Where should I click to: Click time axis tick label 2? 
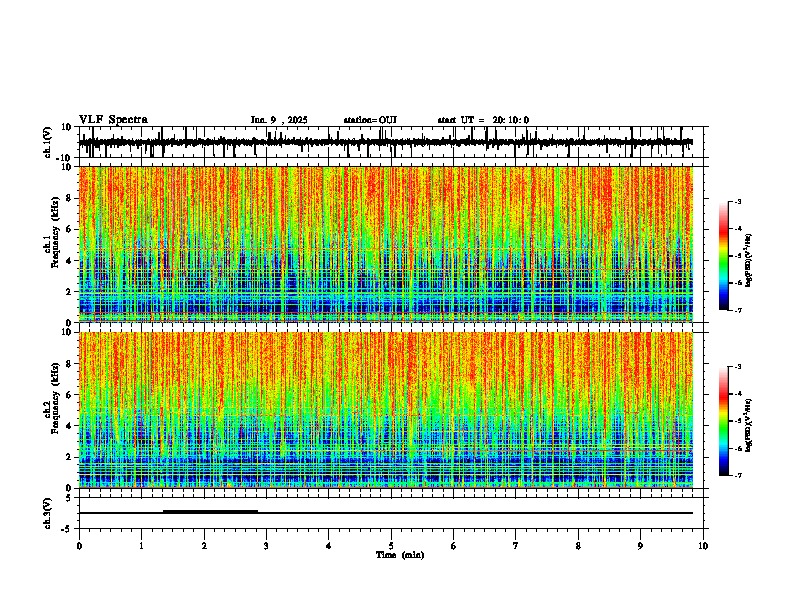click(204, 546)
